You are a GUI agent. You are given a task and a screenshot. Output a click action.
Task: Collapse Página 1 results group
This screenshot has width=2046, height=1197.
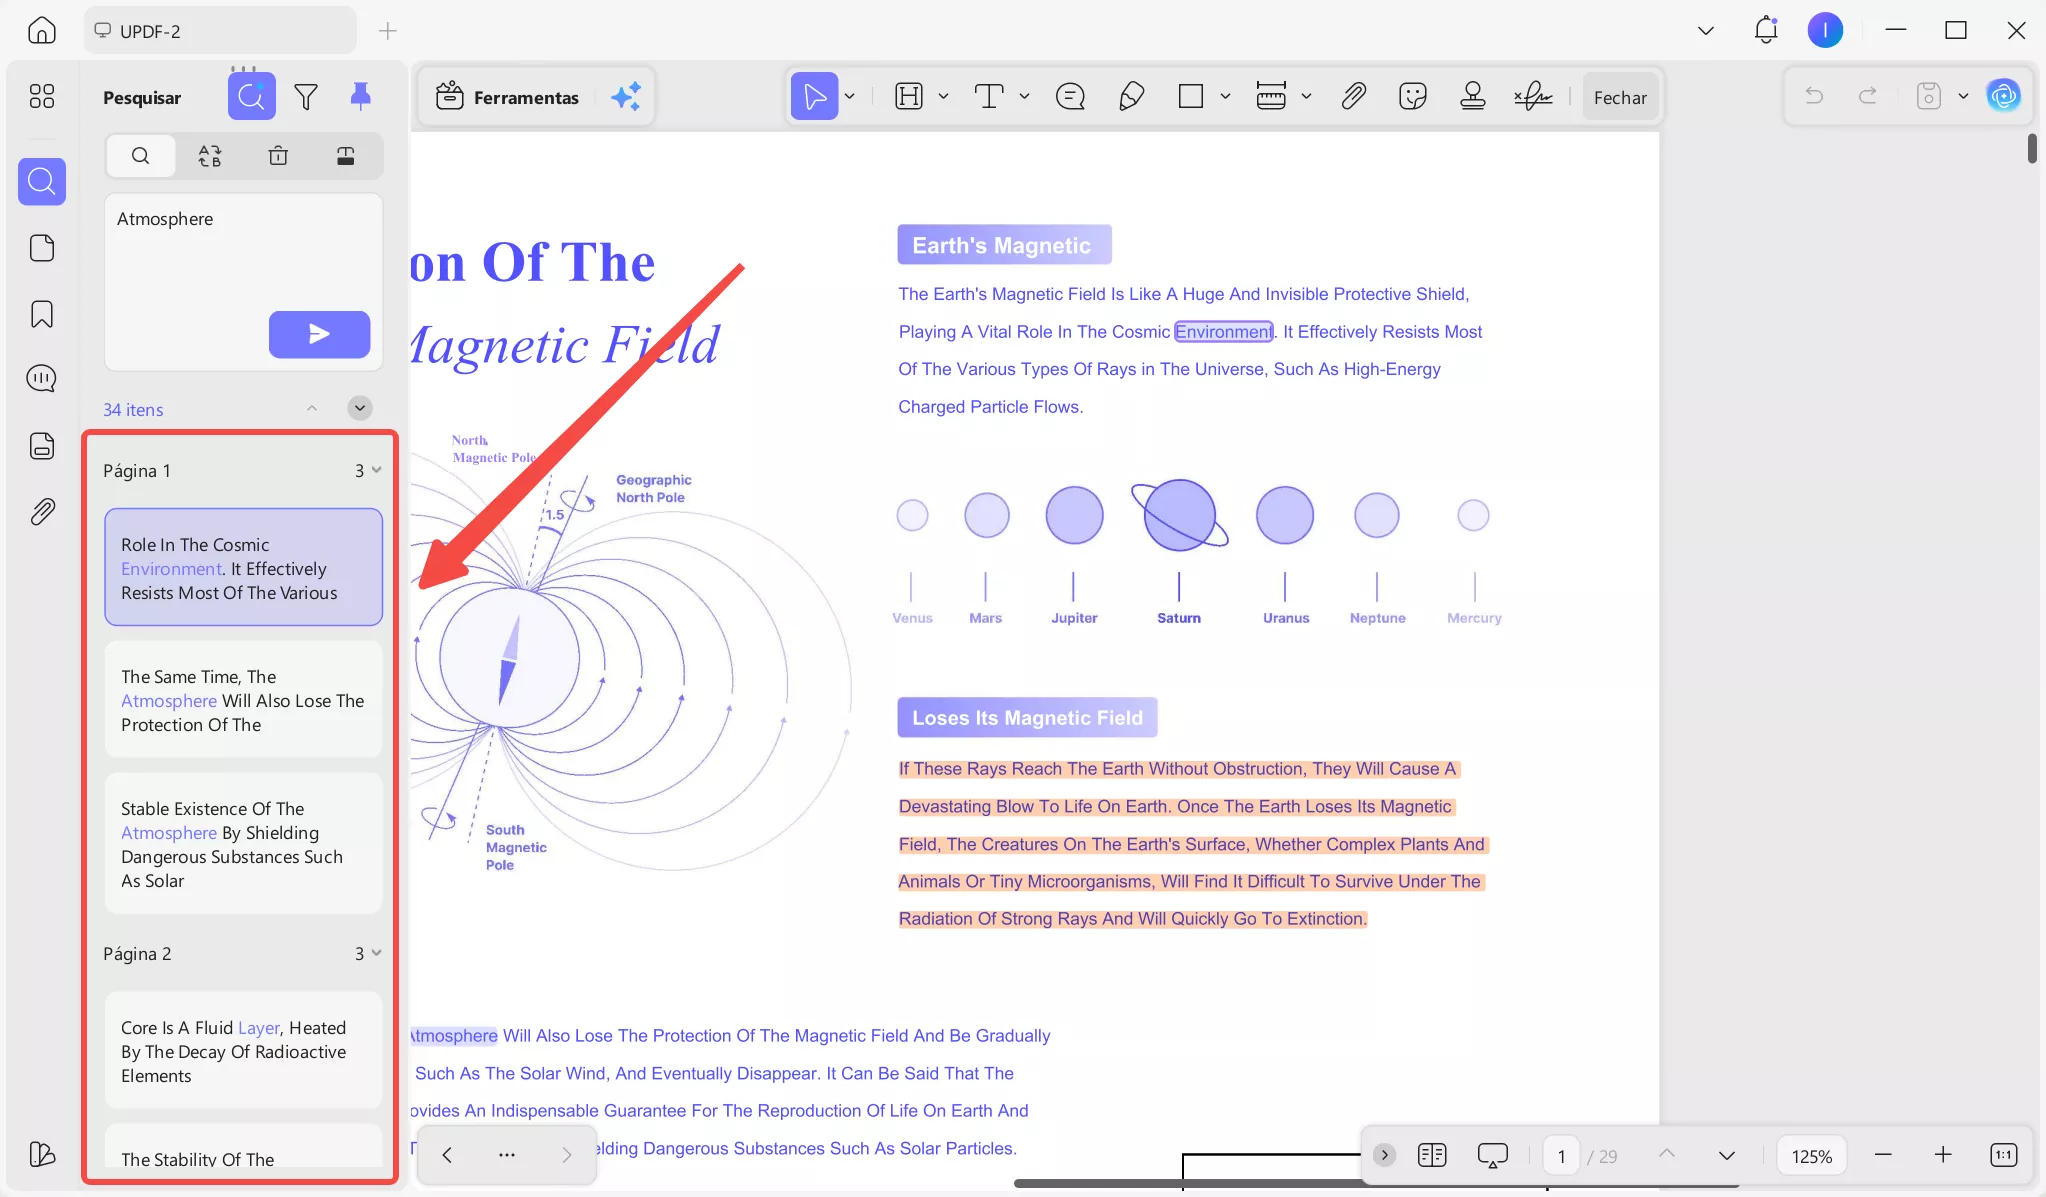376,470
